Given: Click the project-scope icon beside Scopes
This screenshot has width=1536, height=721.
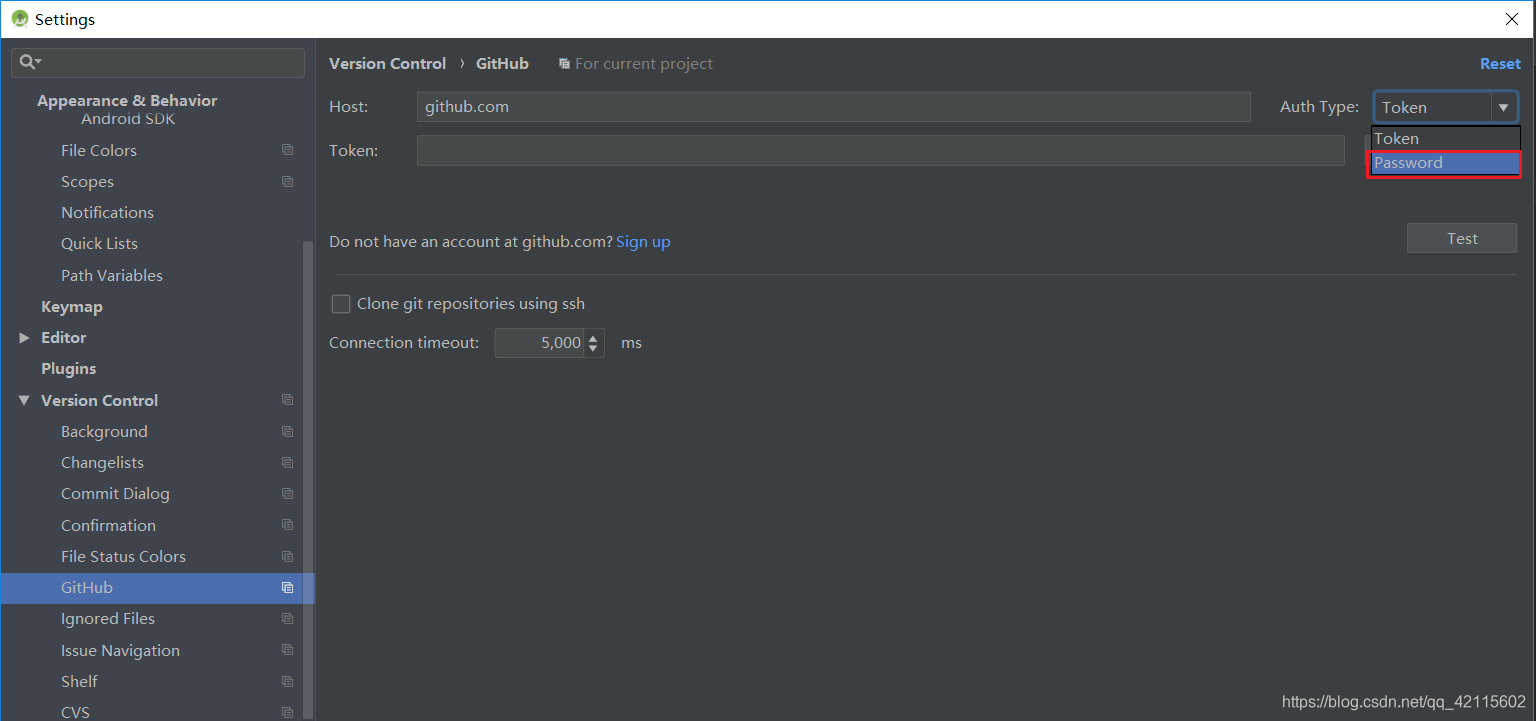Looking at the screenshot, I should coord(288,181).
